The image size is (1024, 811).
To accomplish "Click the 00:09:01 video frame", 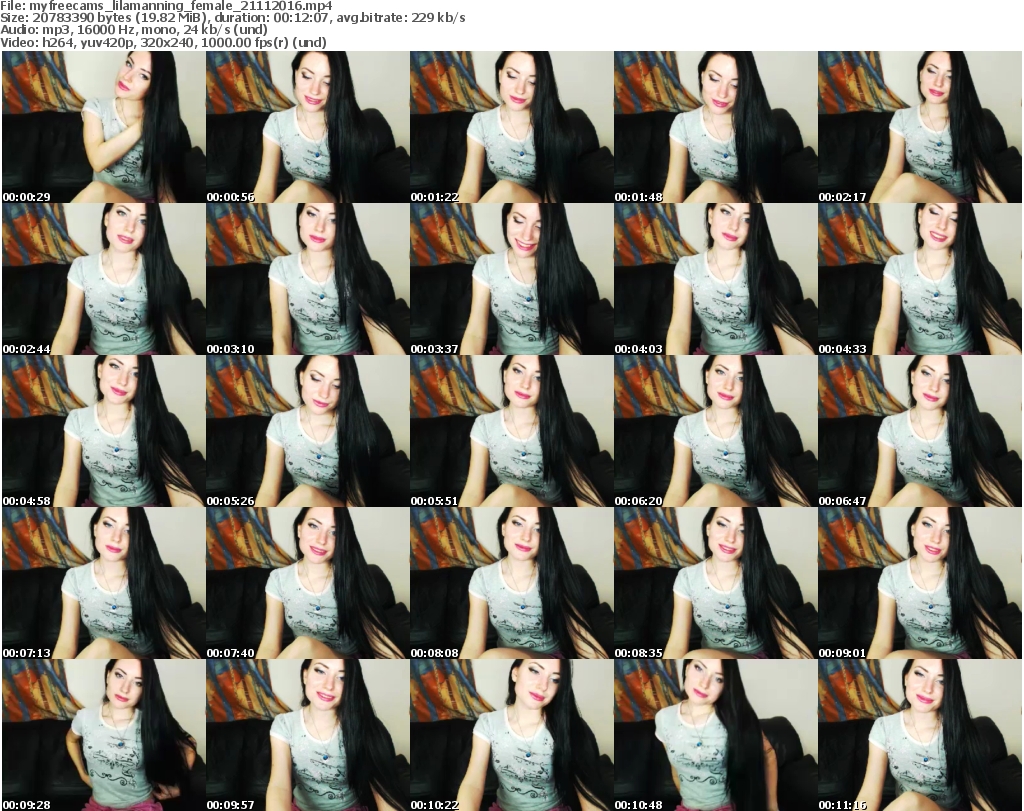I will (919, 583).
